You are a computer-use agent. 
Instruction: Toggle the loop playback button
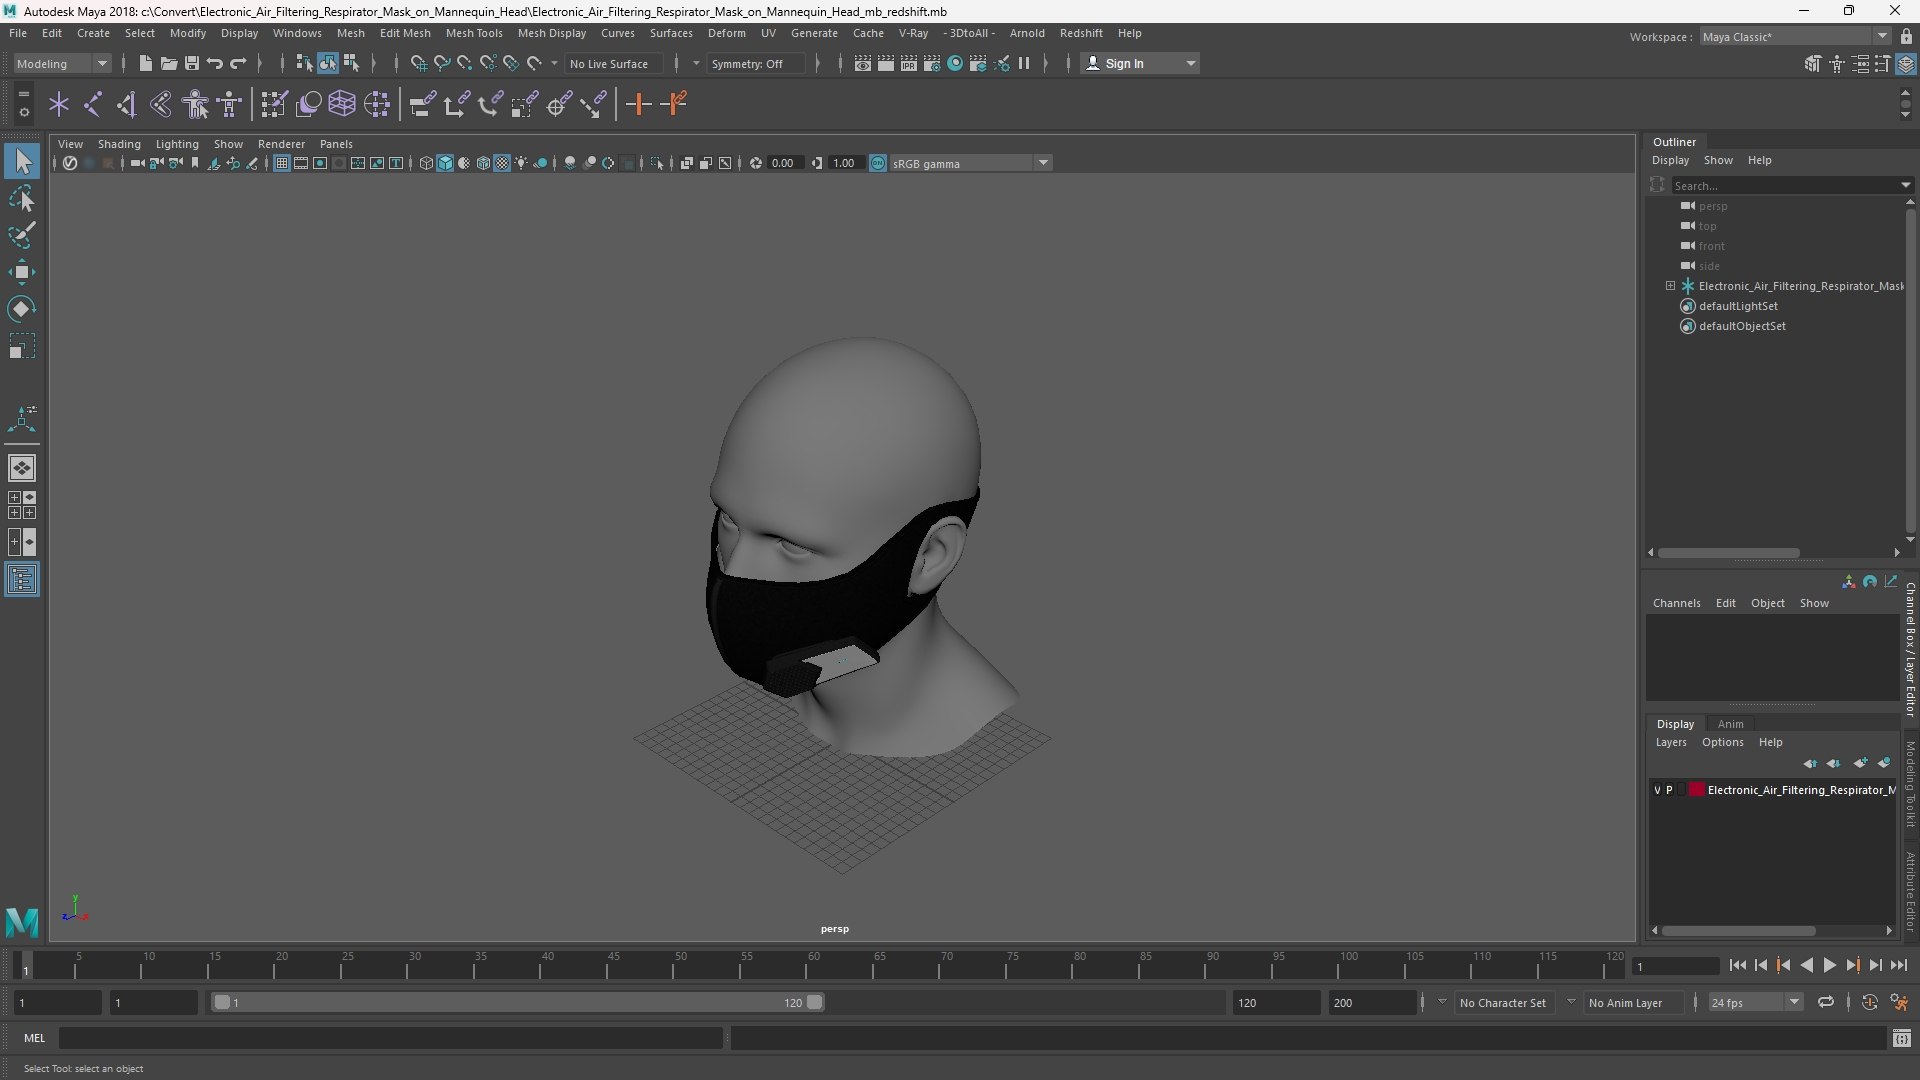[x=1826, y=1002]
